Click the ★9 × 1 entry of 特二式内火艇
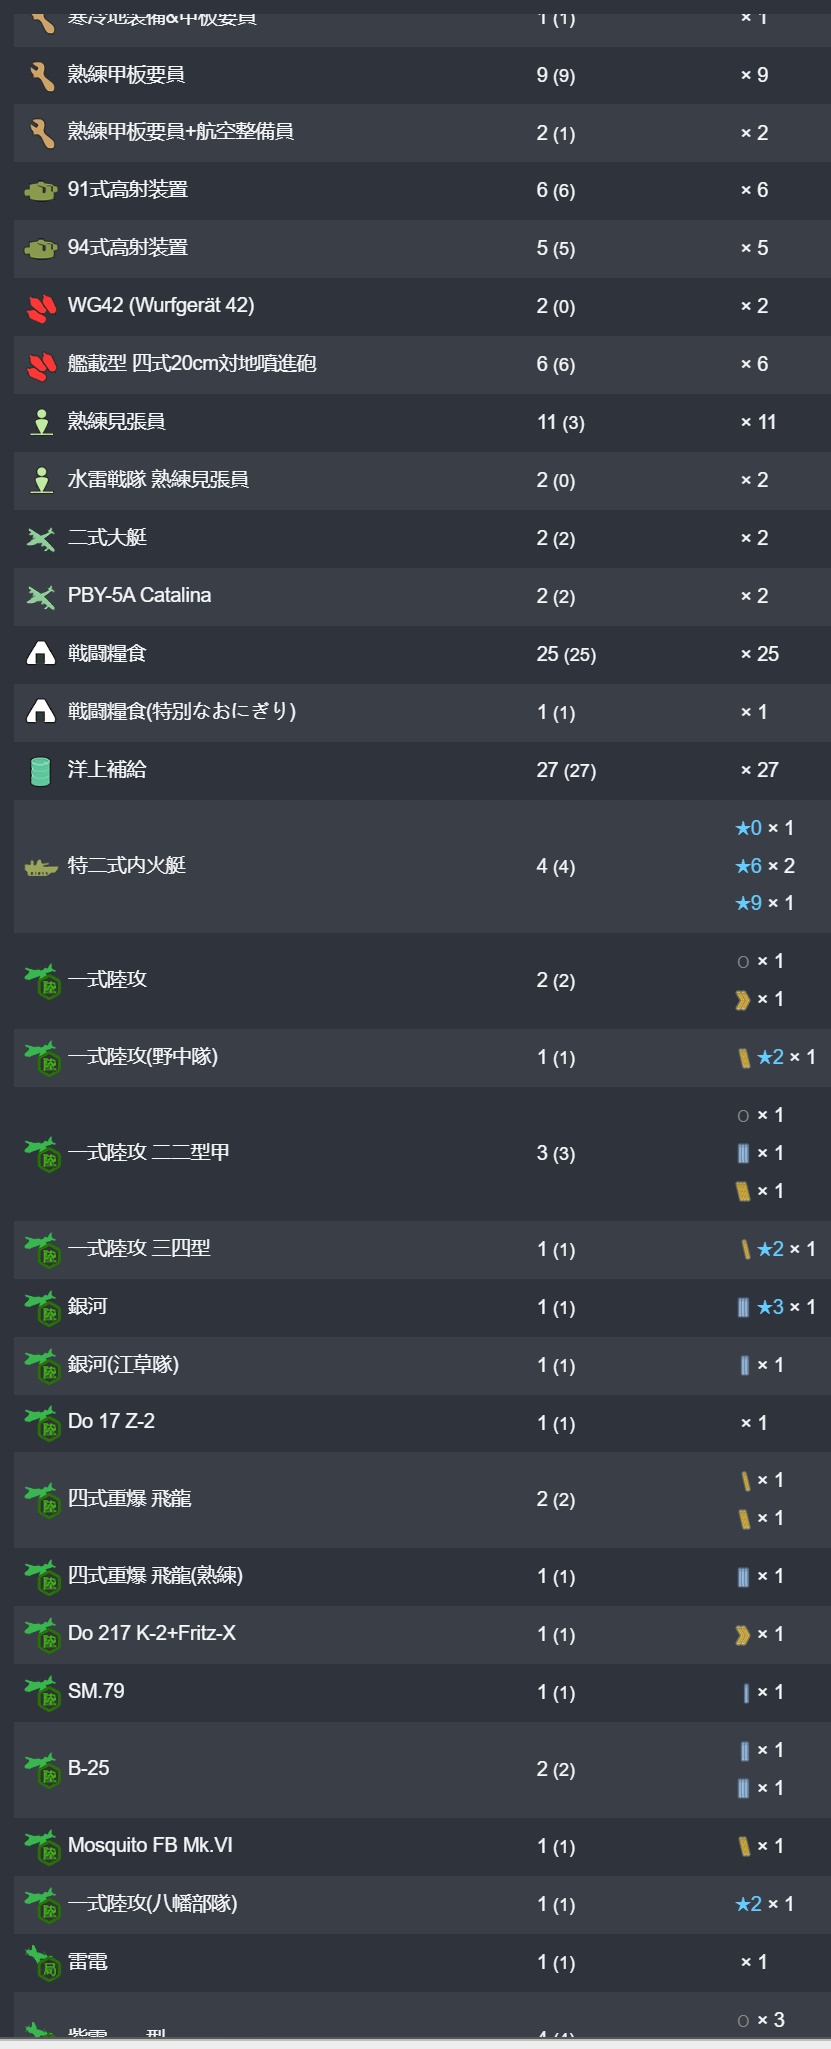831x2049 pixels. click(x=765, y=903)
